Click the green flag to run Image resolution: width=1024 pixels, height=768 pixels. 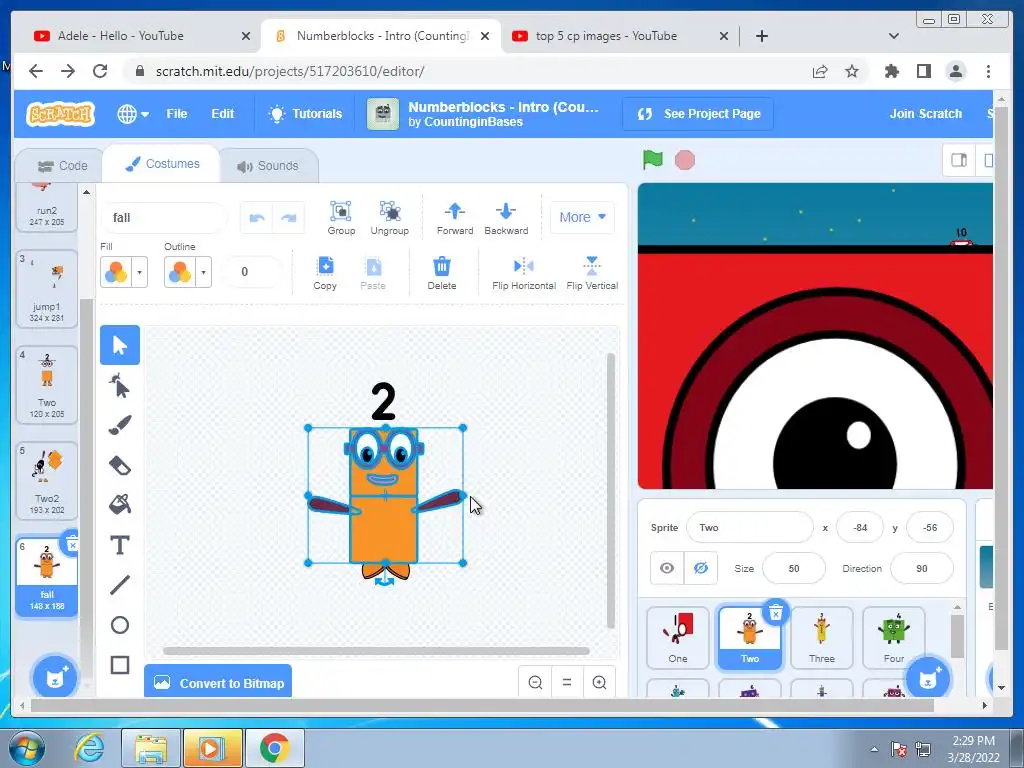[x=652, y=160]
